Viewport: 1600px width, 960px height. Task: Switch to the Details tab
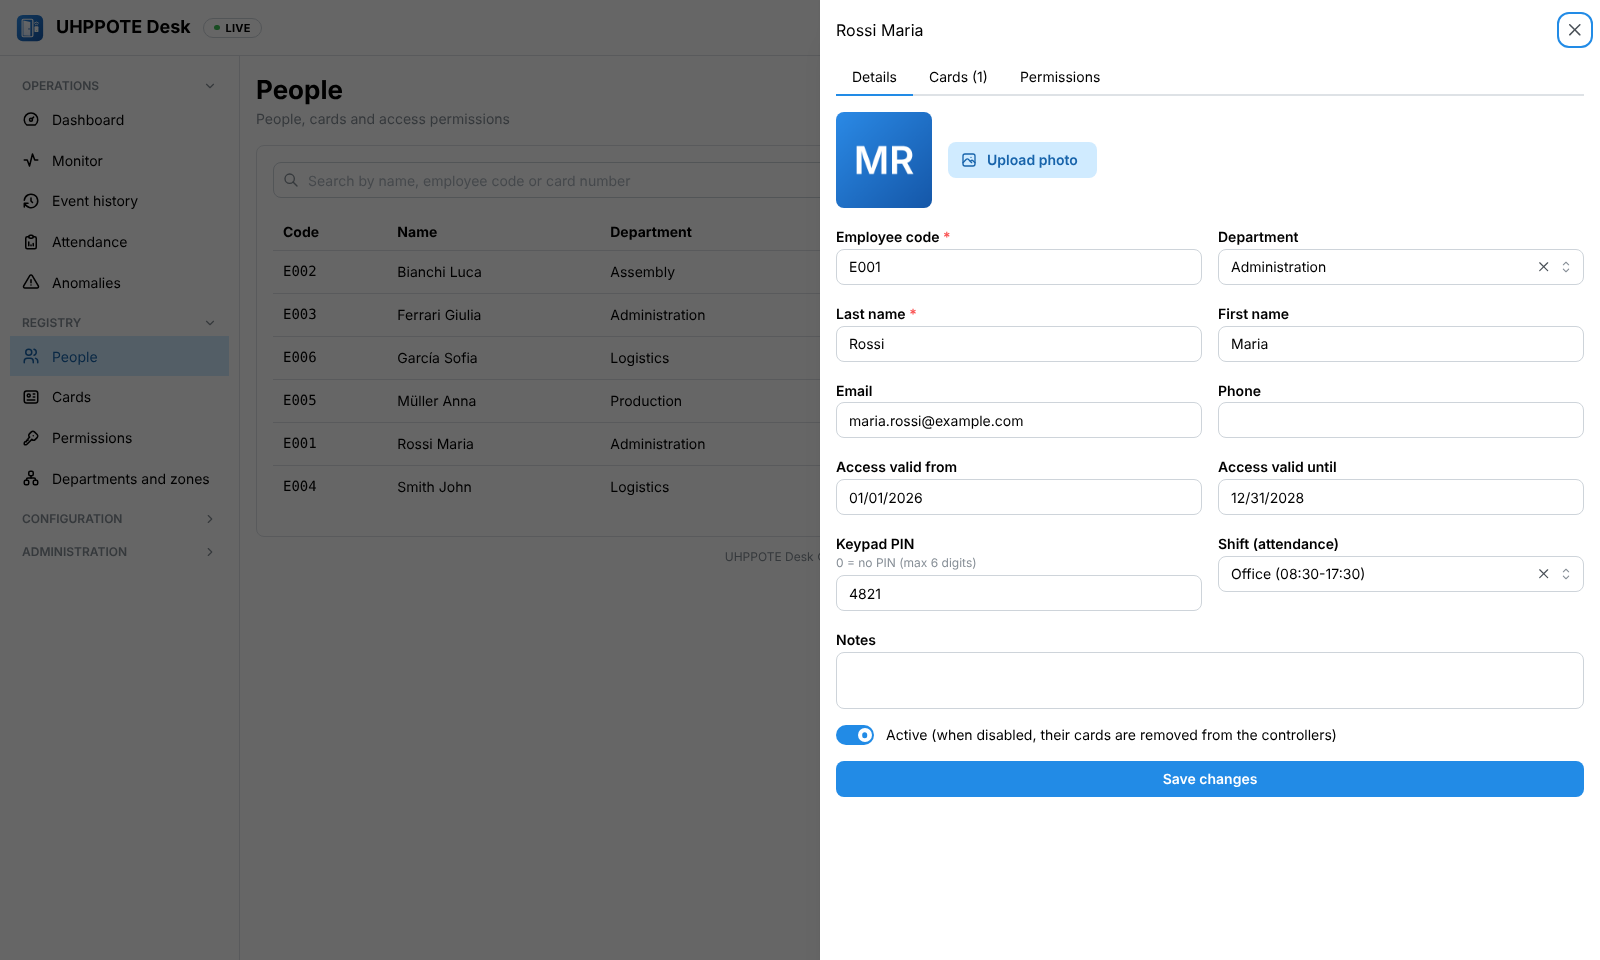click(874, 77)
